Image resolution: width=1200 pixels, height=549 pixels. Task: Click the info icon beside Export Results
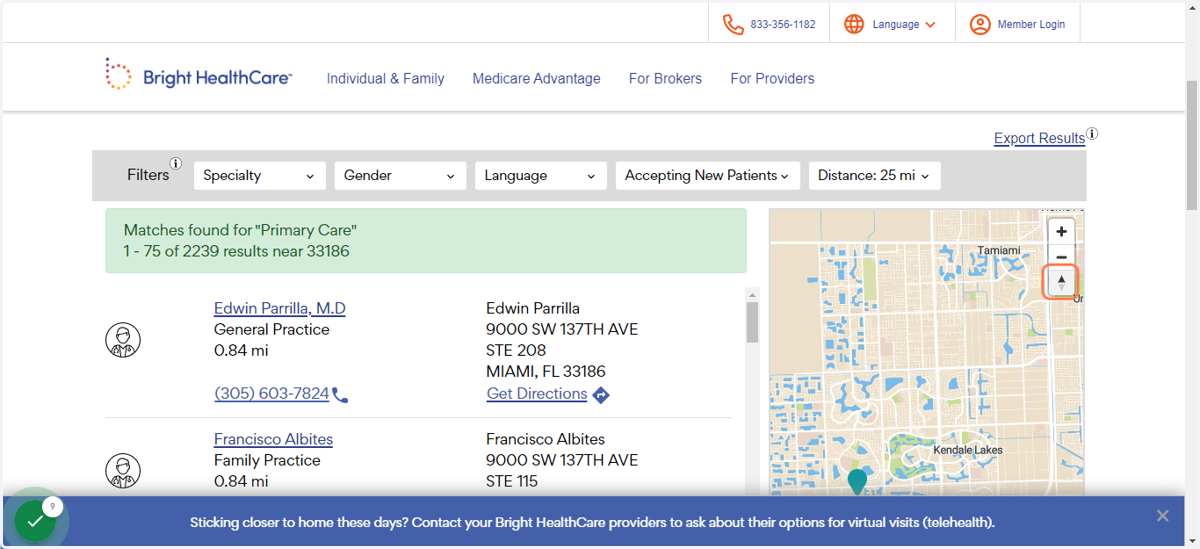tap(1092, 133)
